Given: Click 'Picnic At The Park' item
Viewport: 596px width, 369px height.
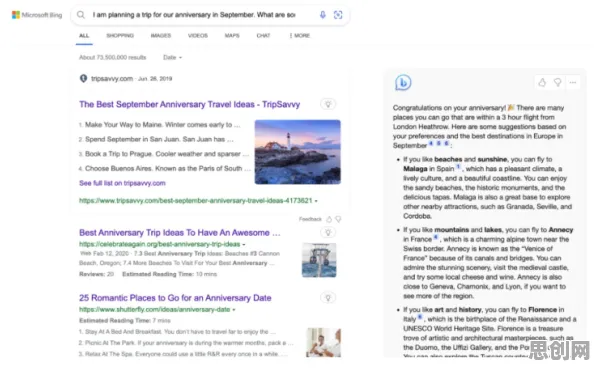Looking at the screenshot, I should click(x=186, y=343).
